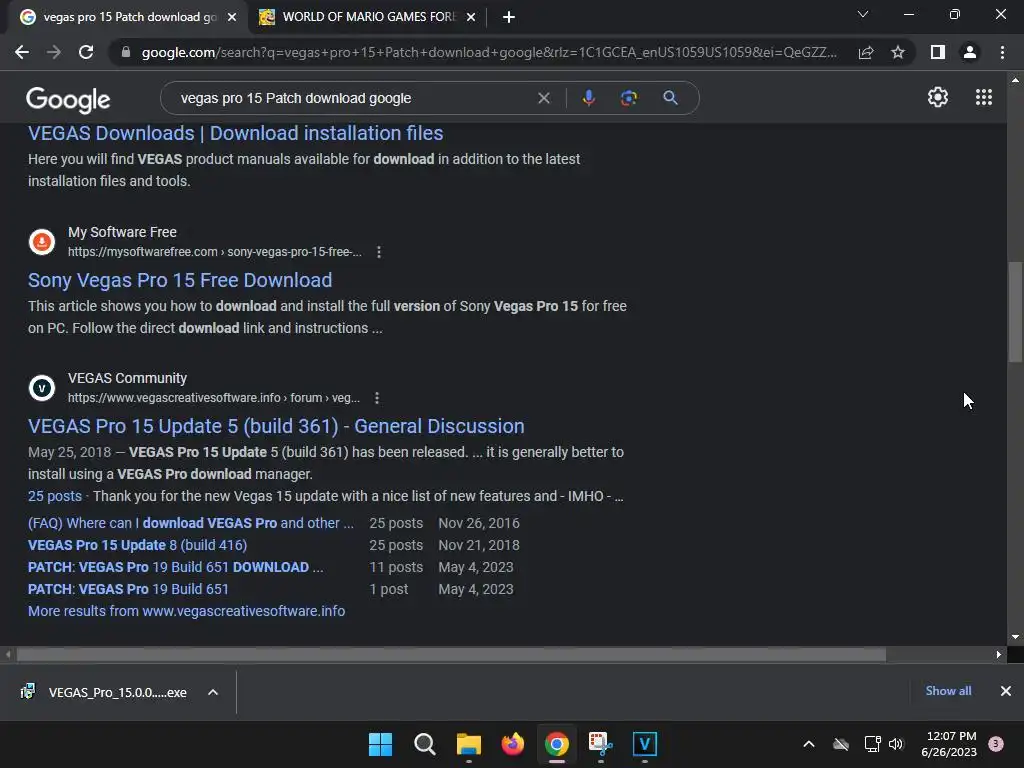This screenshot has width=1024, height=768.
Task: Click the browser address bar URL
Action: click(489, 52)
